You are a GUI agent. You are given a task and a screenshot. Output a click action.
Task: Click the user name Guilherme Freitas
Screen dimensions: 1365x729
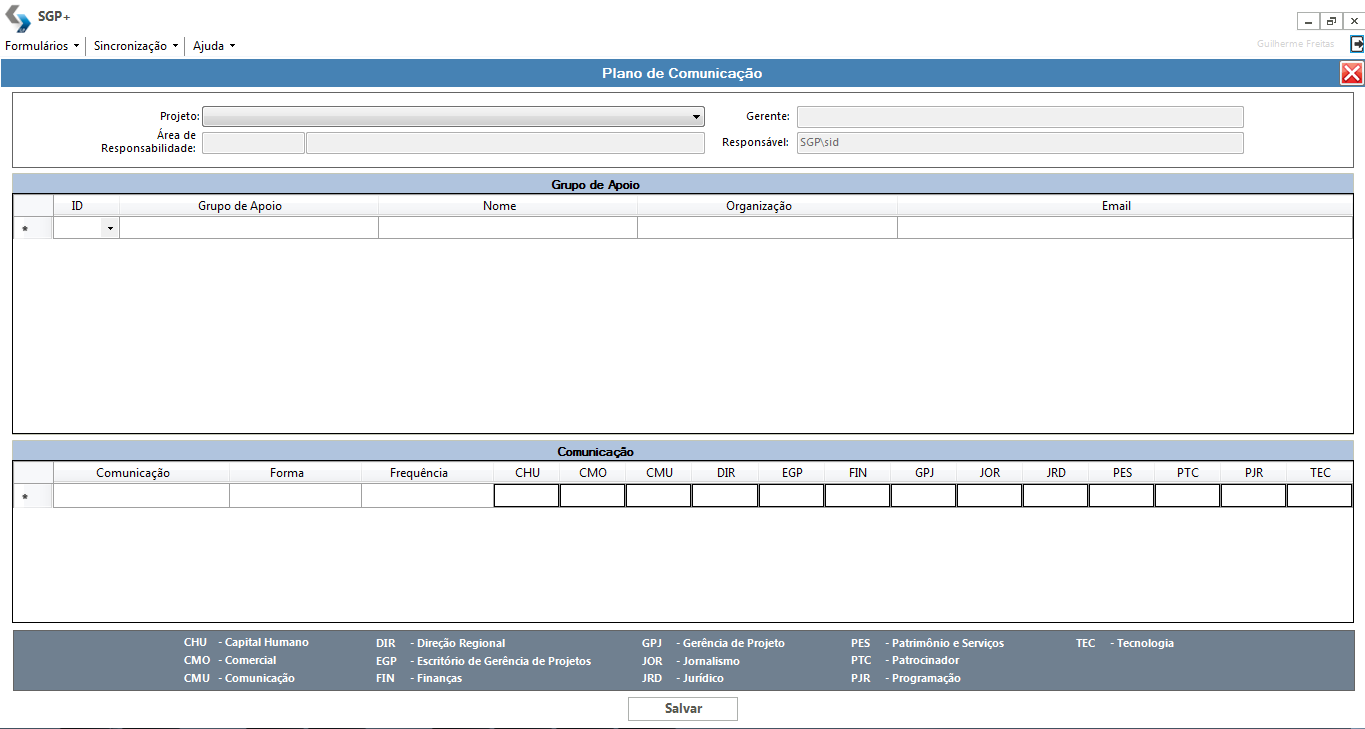coord(1295,44)
